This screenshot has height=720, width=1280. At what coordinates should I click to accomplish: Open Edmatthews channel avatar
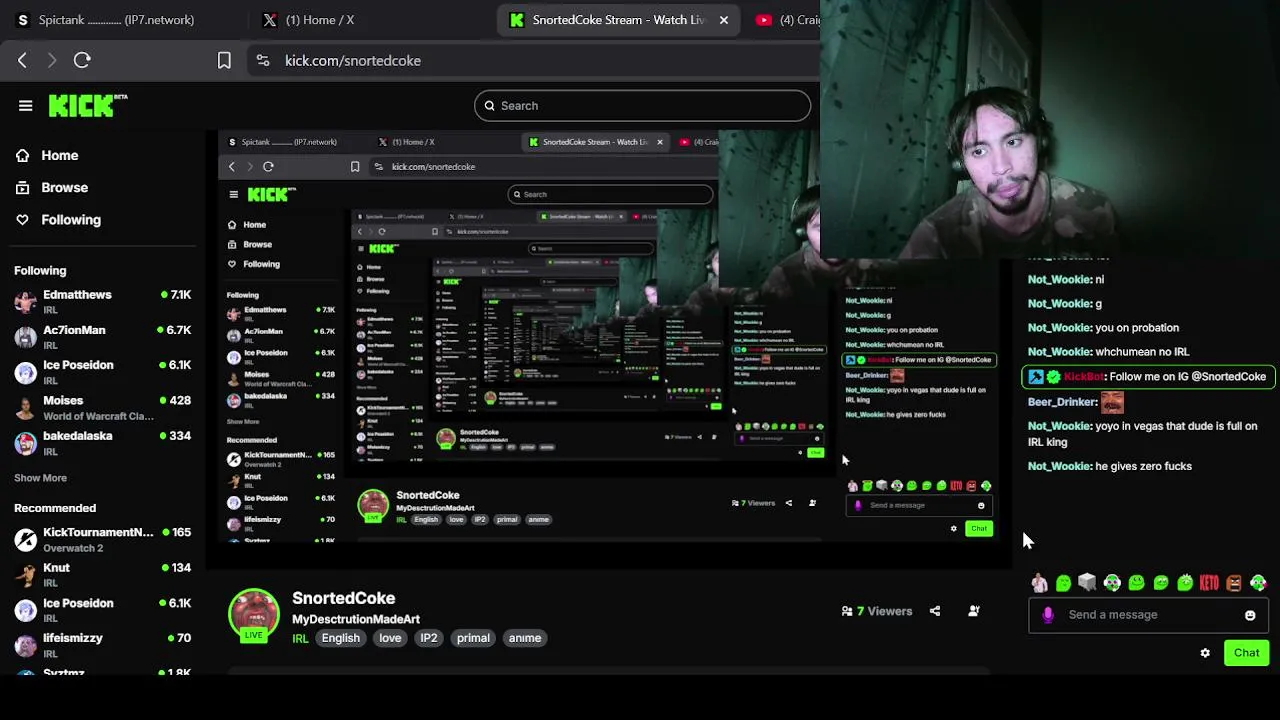click(26, 302)
